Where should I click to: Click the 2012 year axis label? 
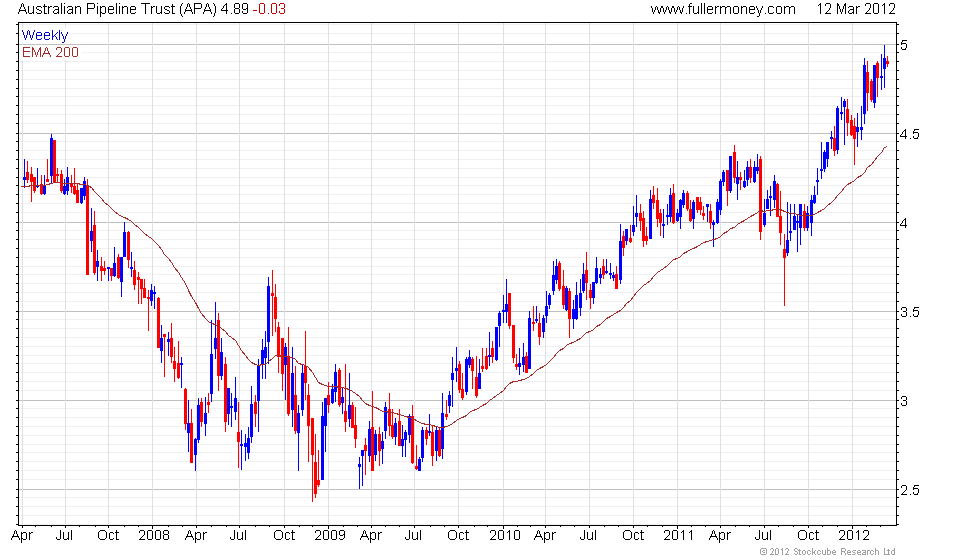[x=854, y=536]
